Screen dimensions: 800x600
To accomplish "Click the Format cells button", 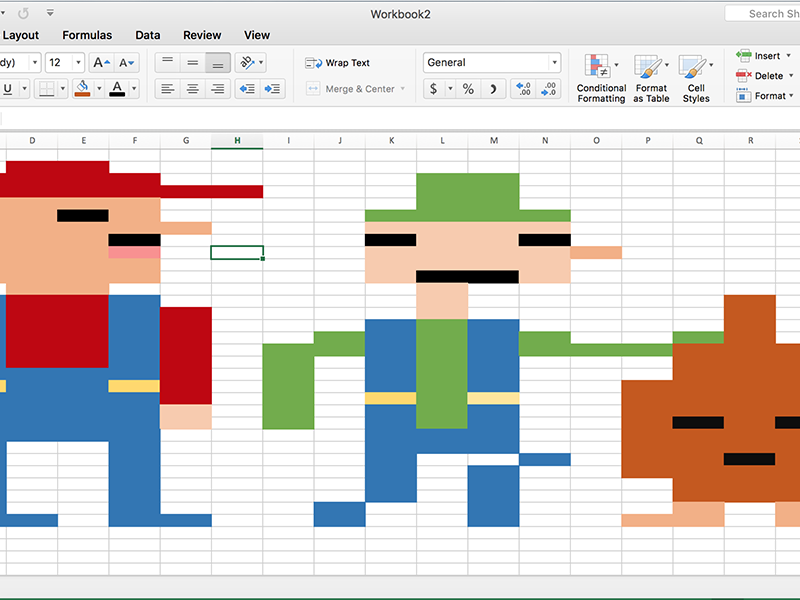I will click(761, 95).
